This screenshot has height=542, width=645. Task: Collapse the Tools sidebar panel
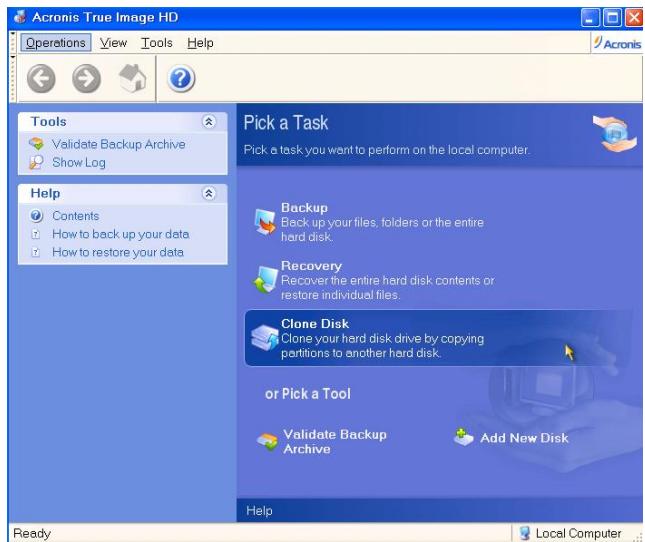(x=209, y=121)
